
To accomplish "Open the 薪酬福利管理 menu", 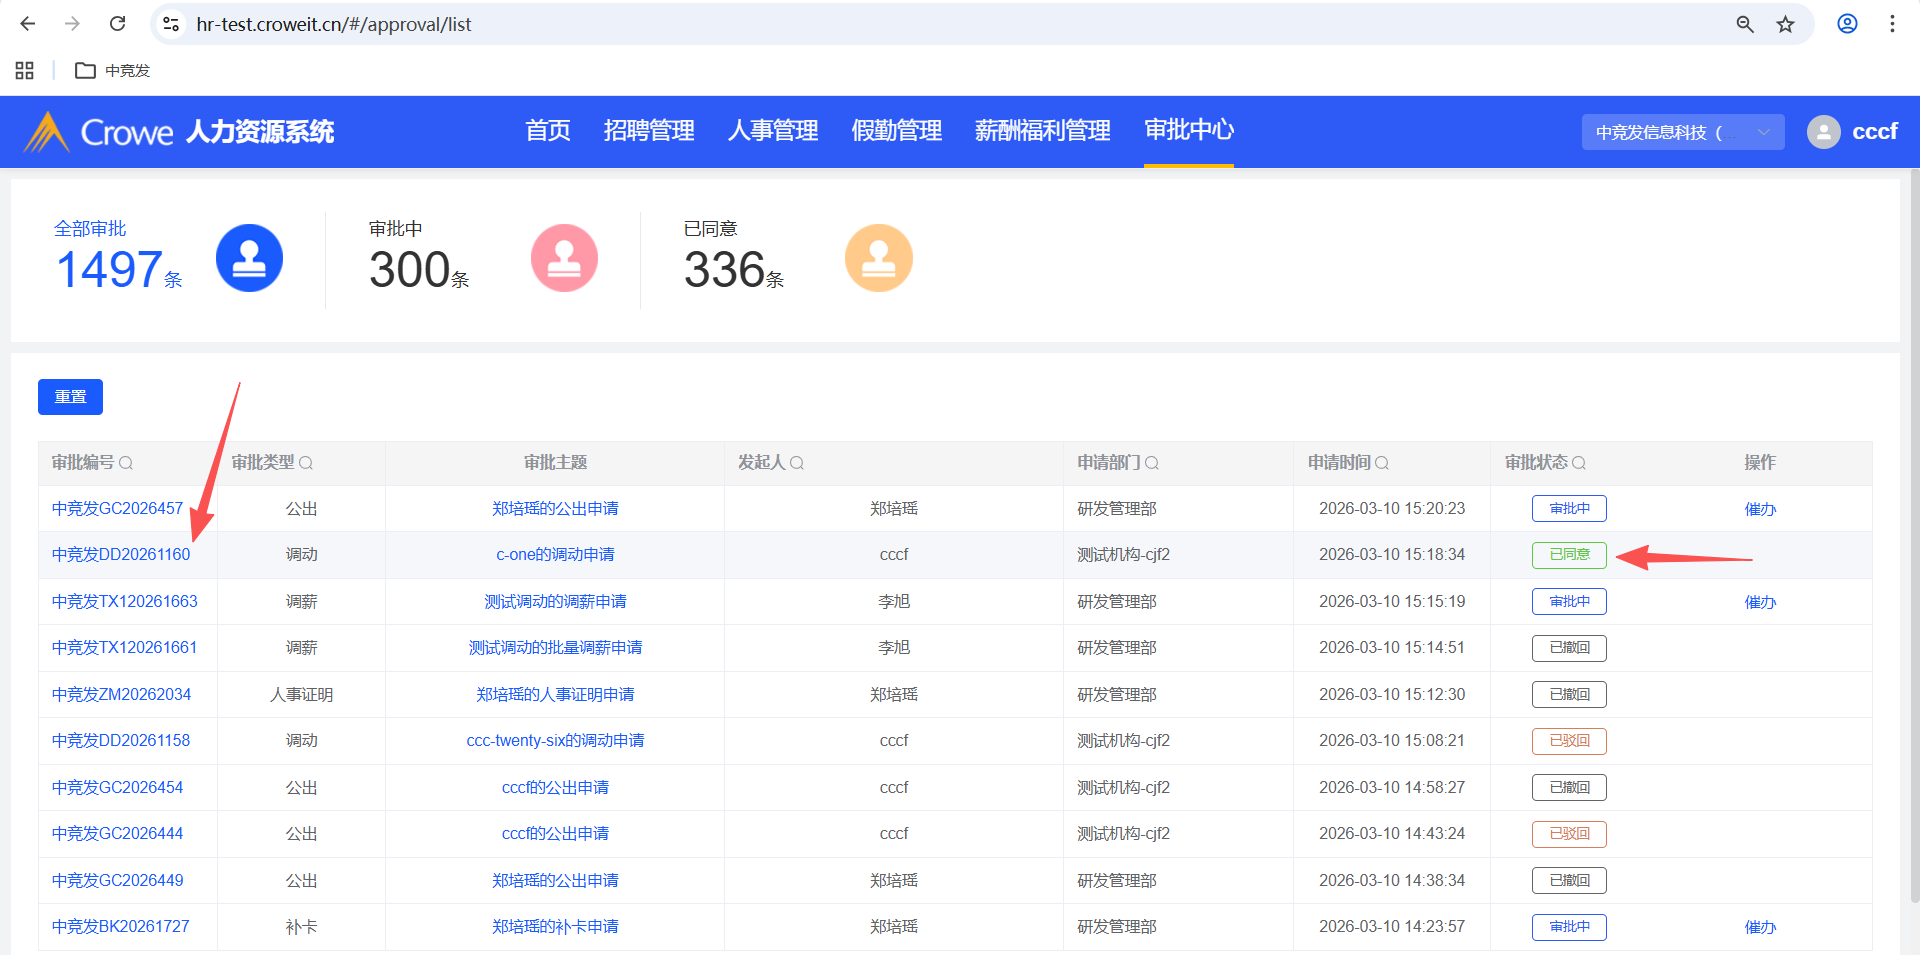I will (1042, 131).
